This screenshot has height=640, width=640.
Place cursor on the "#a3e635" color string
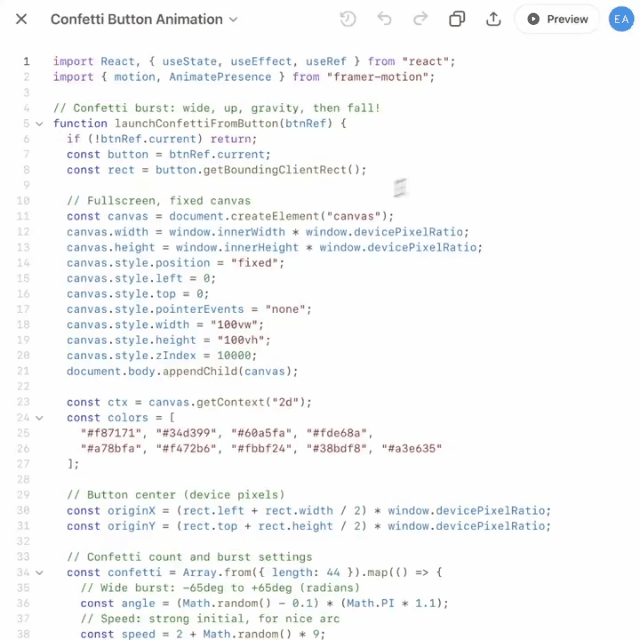pos(412,448)
